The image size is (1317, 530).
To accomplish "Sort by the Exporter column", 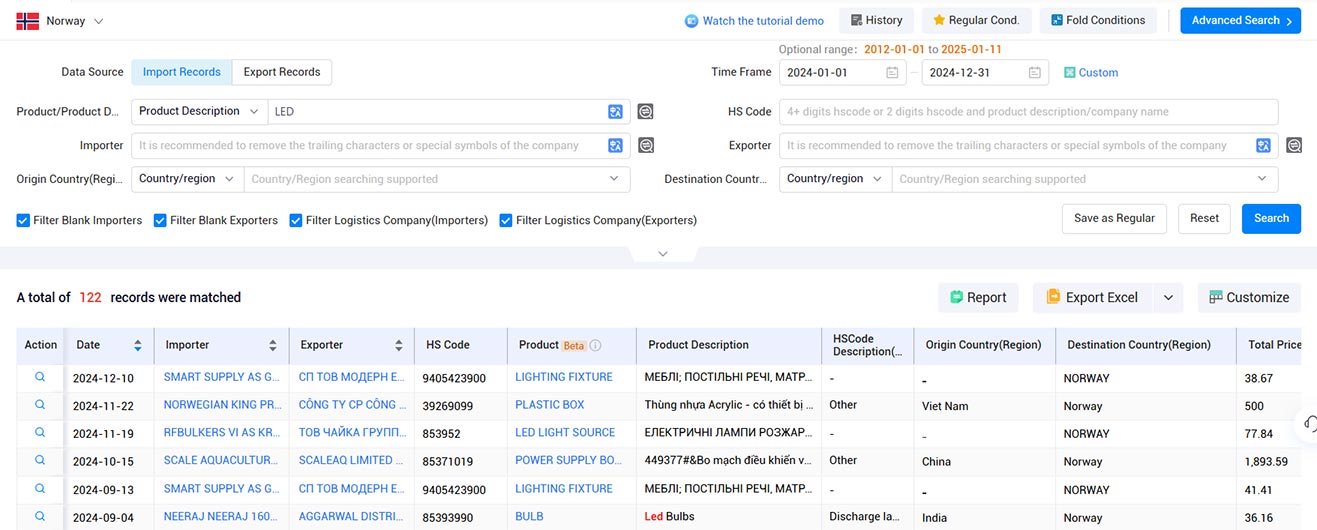I will coord(398,346).
